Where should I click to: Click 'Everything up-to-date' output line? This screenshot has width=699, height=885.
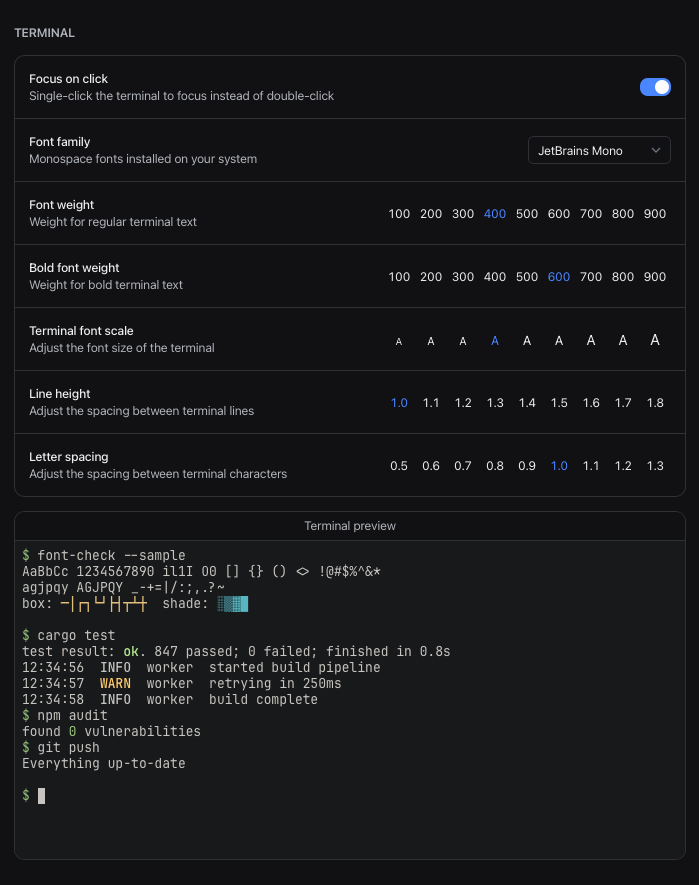point(104,764)
